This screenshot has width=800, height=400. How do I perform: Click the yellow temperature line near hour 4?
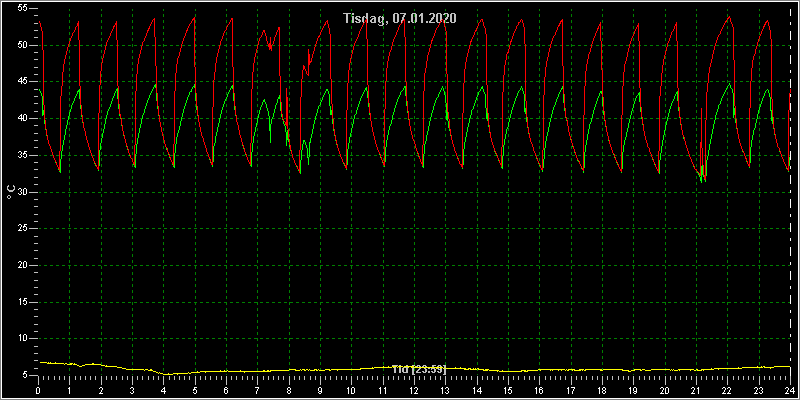point(164,373)
